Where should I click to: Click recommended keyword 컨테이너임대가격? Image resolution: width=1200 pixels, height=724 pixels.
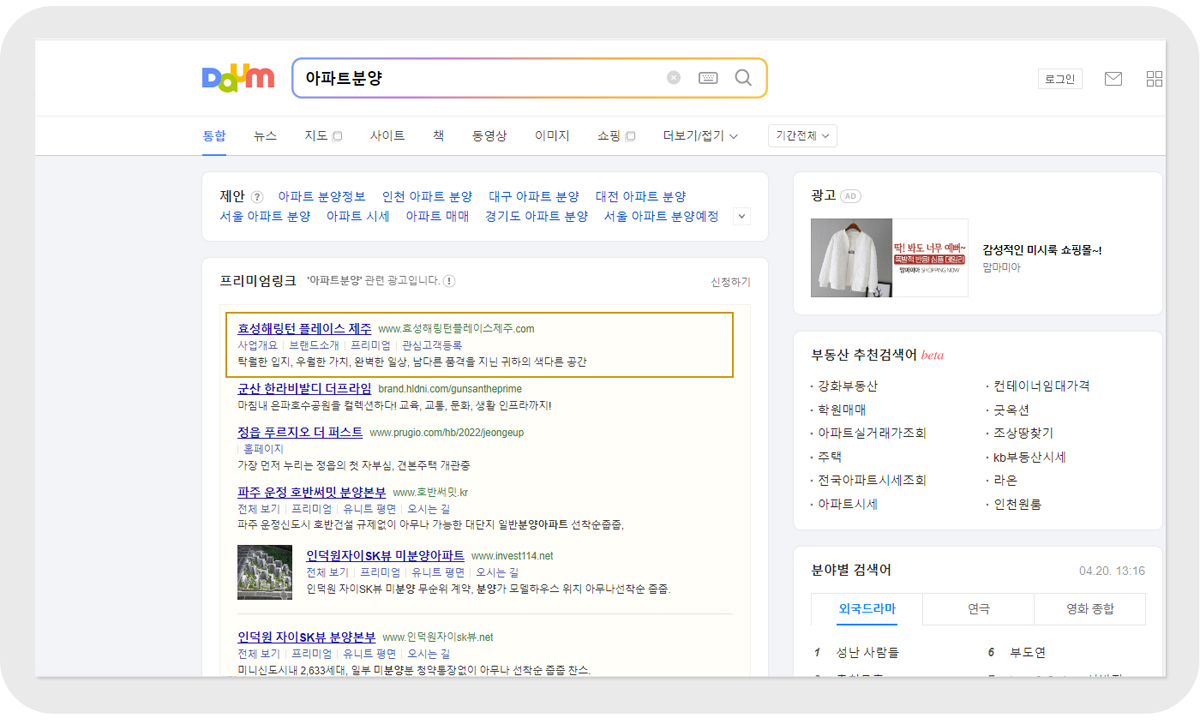pyautogui.click(x=1041, y=385)
